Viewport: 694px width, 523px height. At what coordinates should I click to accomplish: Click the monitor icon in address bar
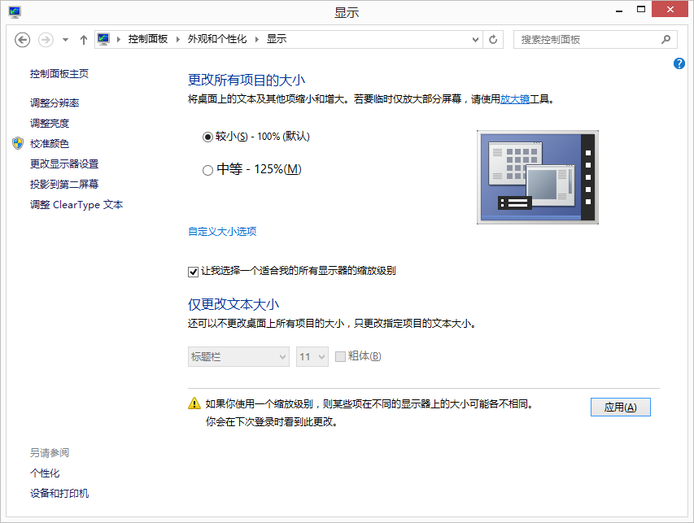(104, 39)
